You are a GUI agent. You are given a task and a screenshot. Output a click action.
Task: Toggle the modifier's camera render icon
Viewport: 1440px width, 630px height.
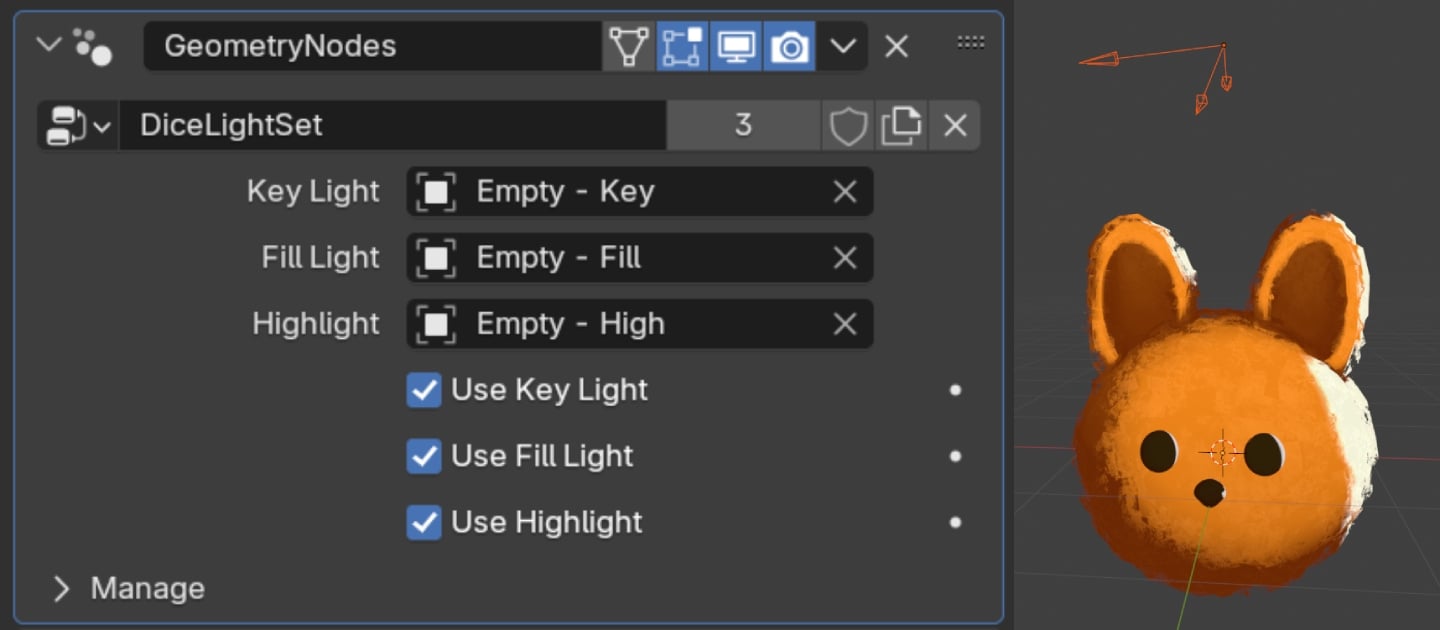click(x=790, y=46)
